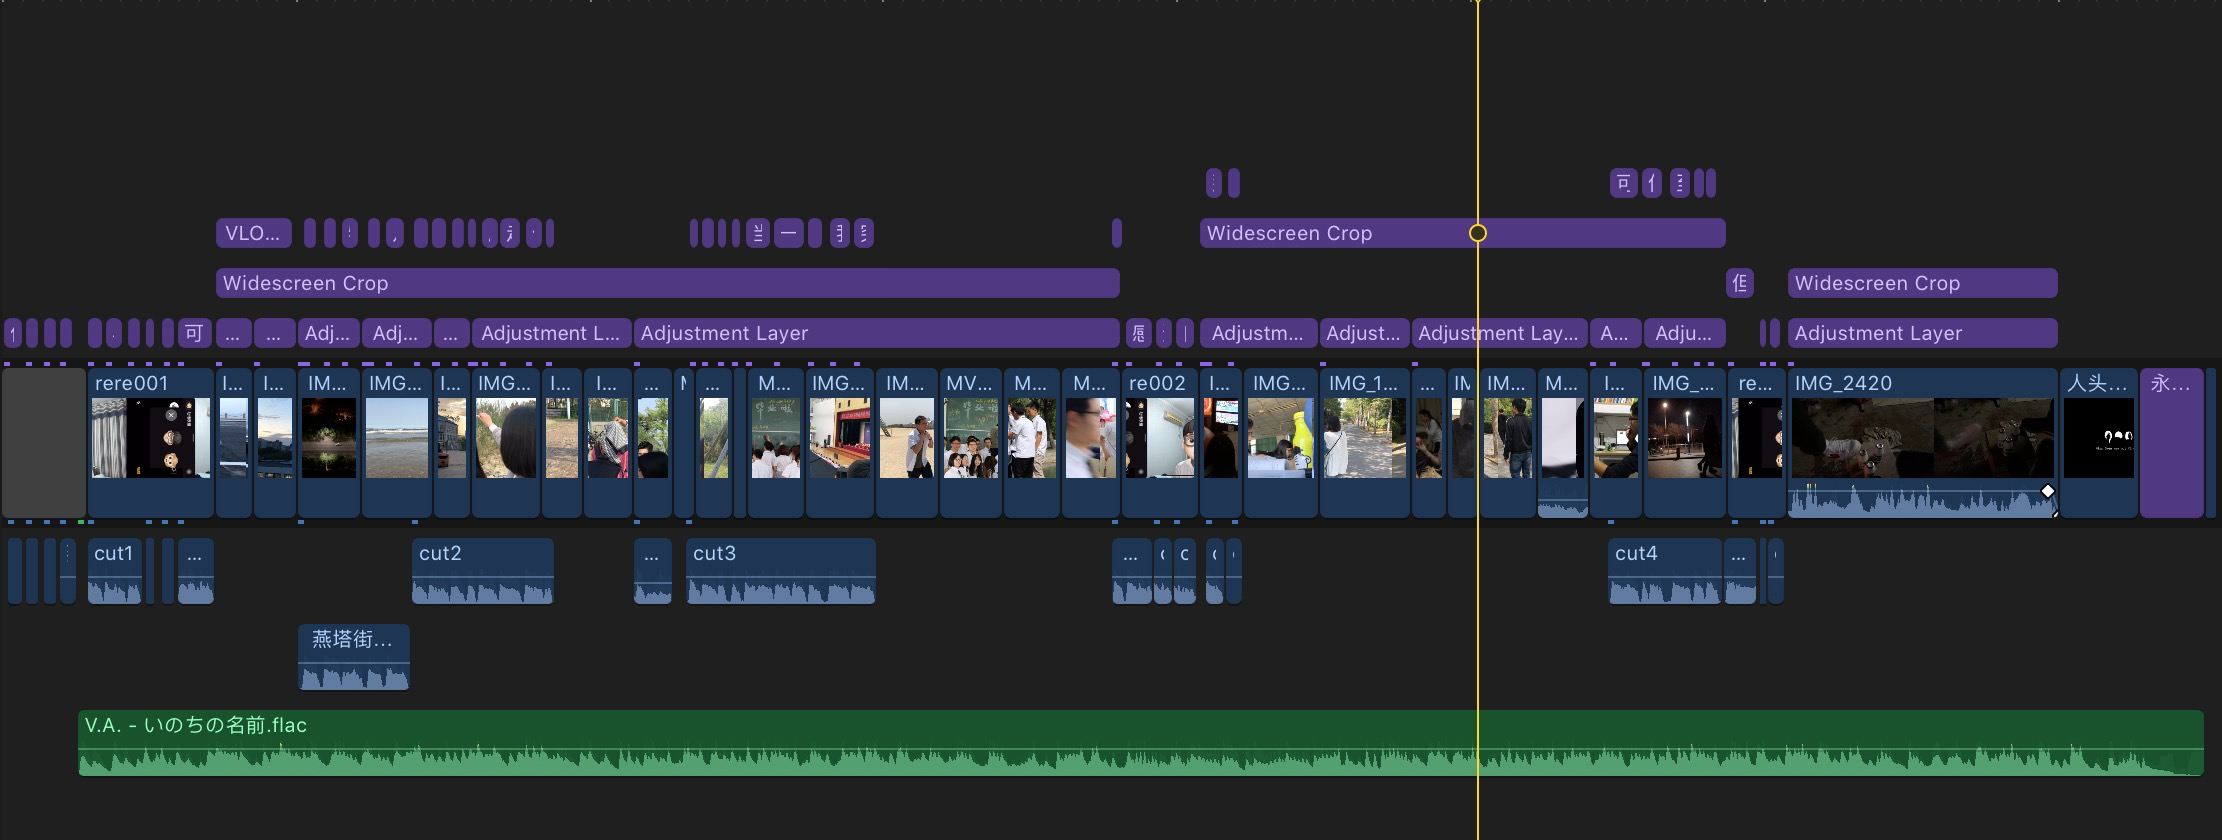Select the Widescreen Crop above IMG_2420
The height and width of the screenshot is (840, 2222).
pos(1921,283)
